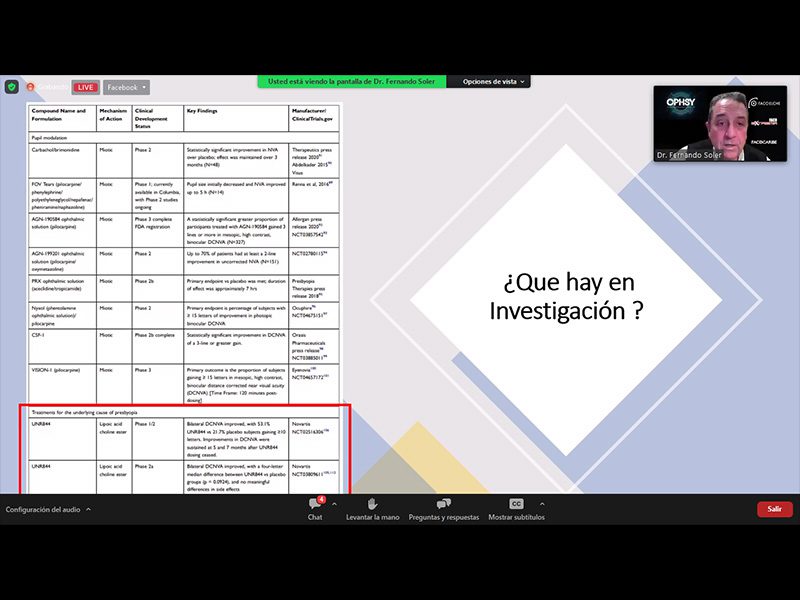
Task: Expand chat options caret
Action: coord(334,504)
